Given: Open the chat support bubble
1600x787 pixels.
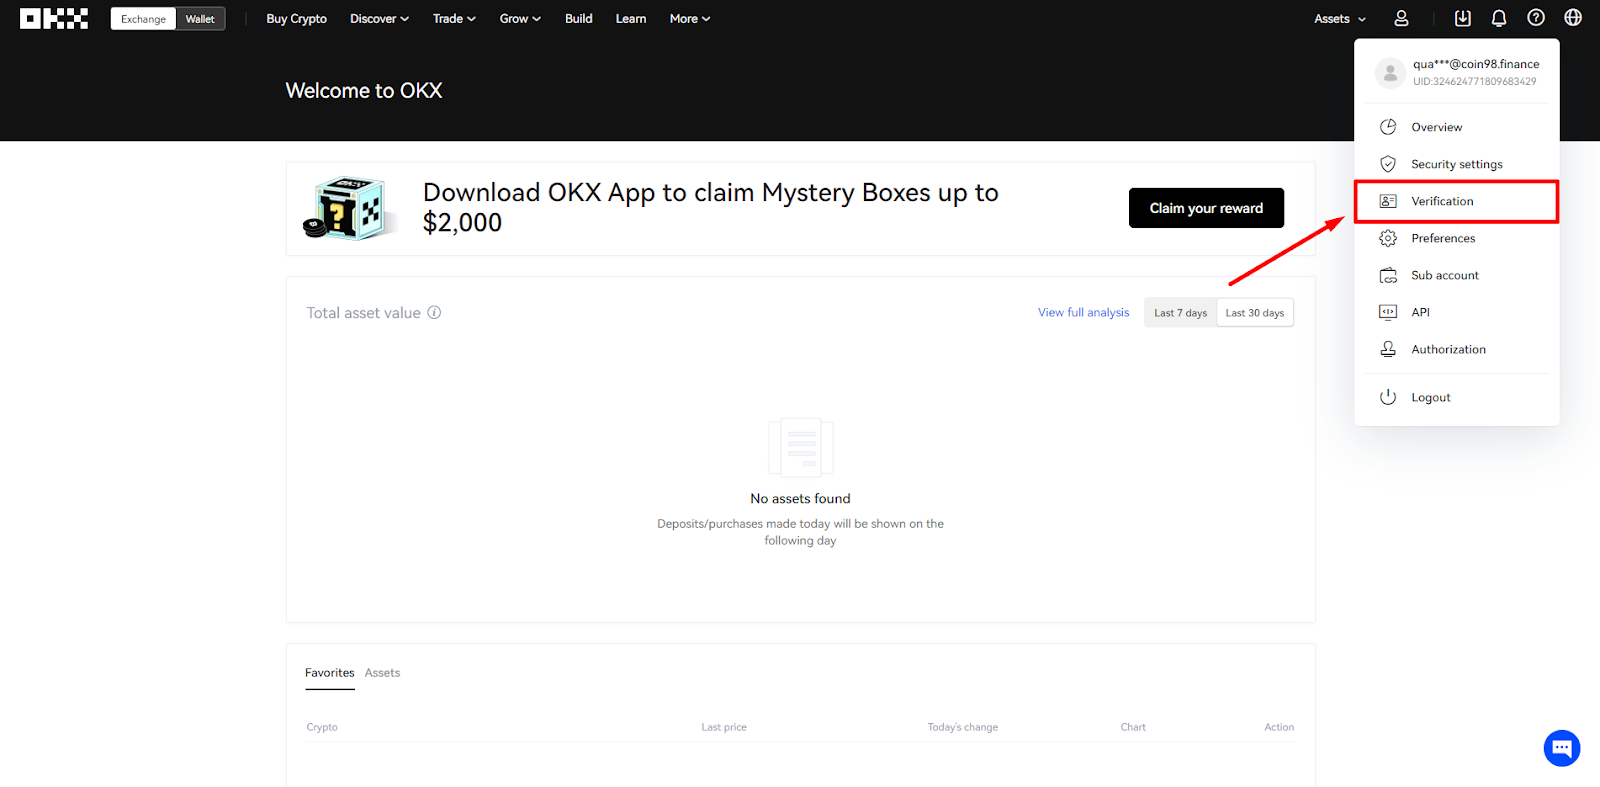Looking at the screenshot, I should (x=1562, y=748).
